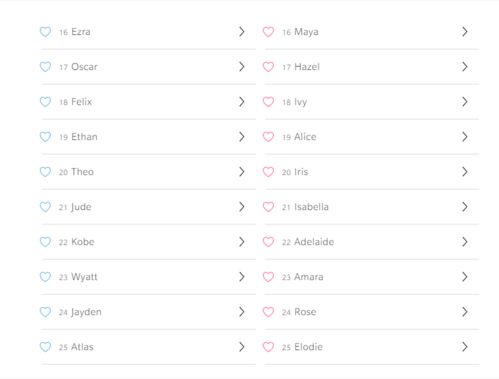Favorite Maya using the pink heart

click(268, 32)
